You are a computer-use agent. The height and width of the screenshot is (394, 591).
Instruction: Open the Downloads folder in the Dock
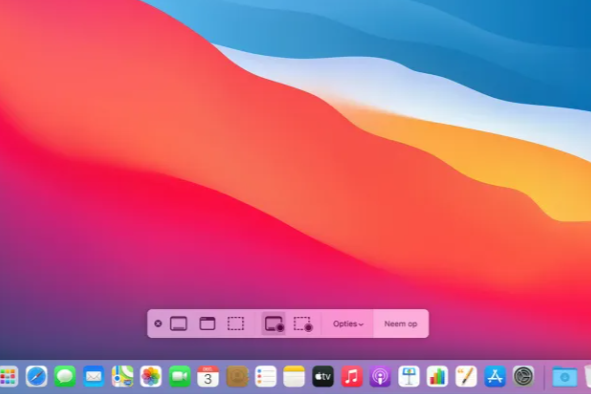(565, 376)
